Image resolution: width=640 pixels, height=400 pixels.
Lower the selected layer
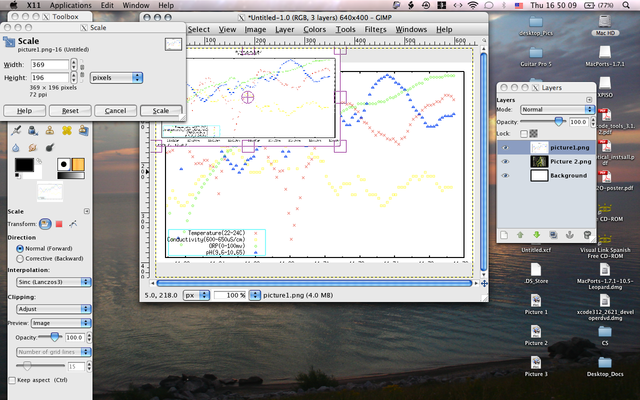click(536, 235)
